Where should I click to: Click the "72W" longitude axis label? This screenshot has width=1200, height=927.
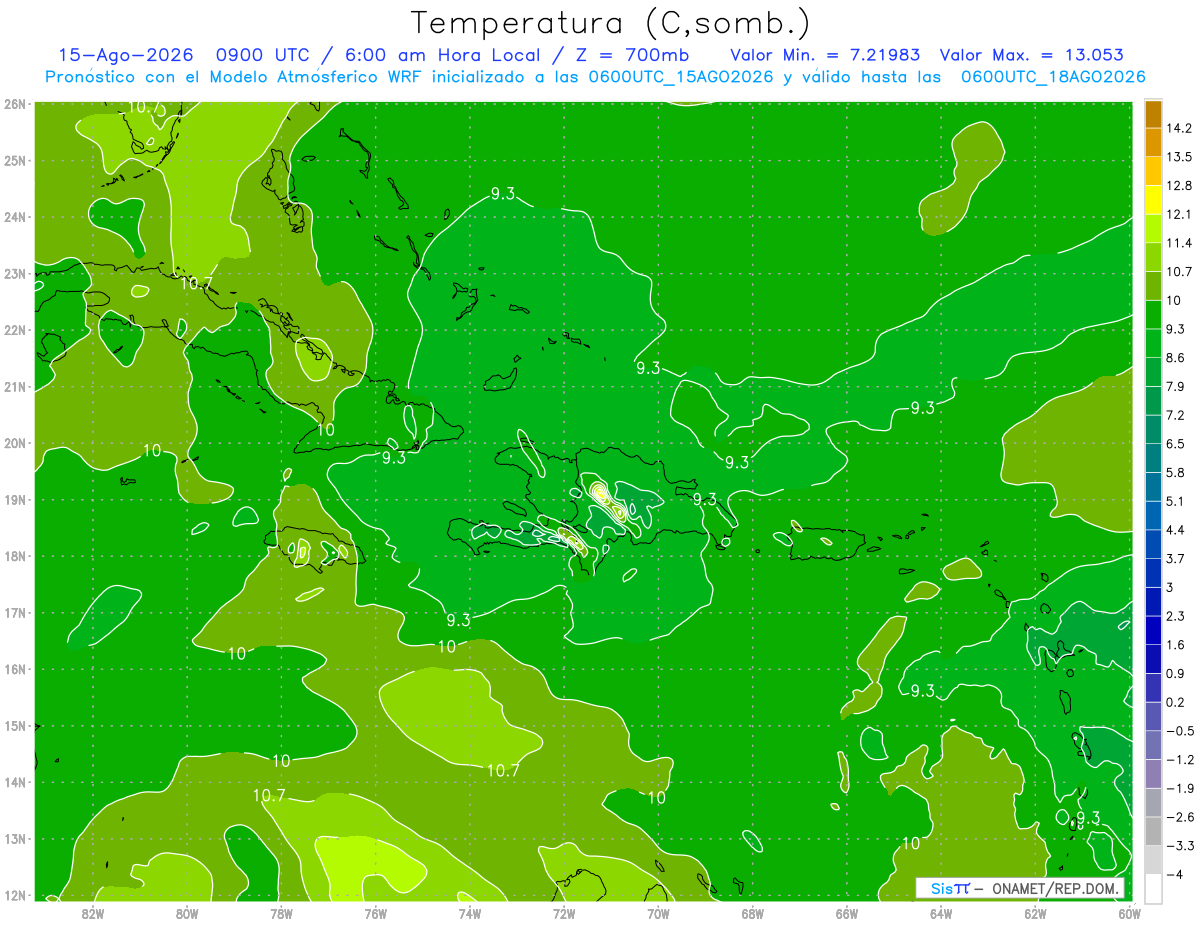tap(563, 912)
